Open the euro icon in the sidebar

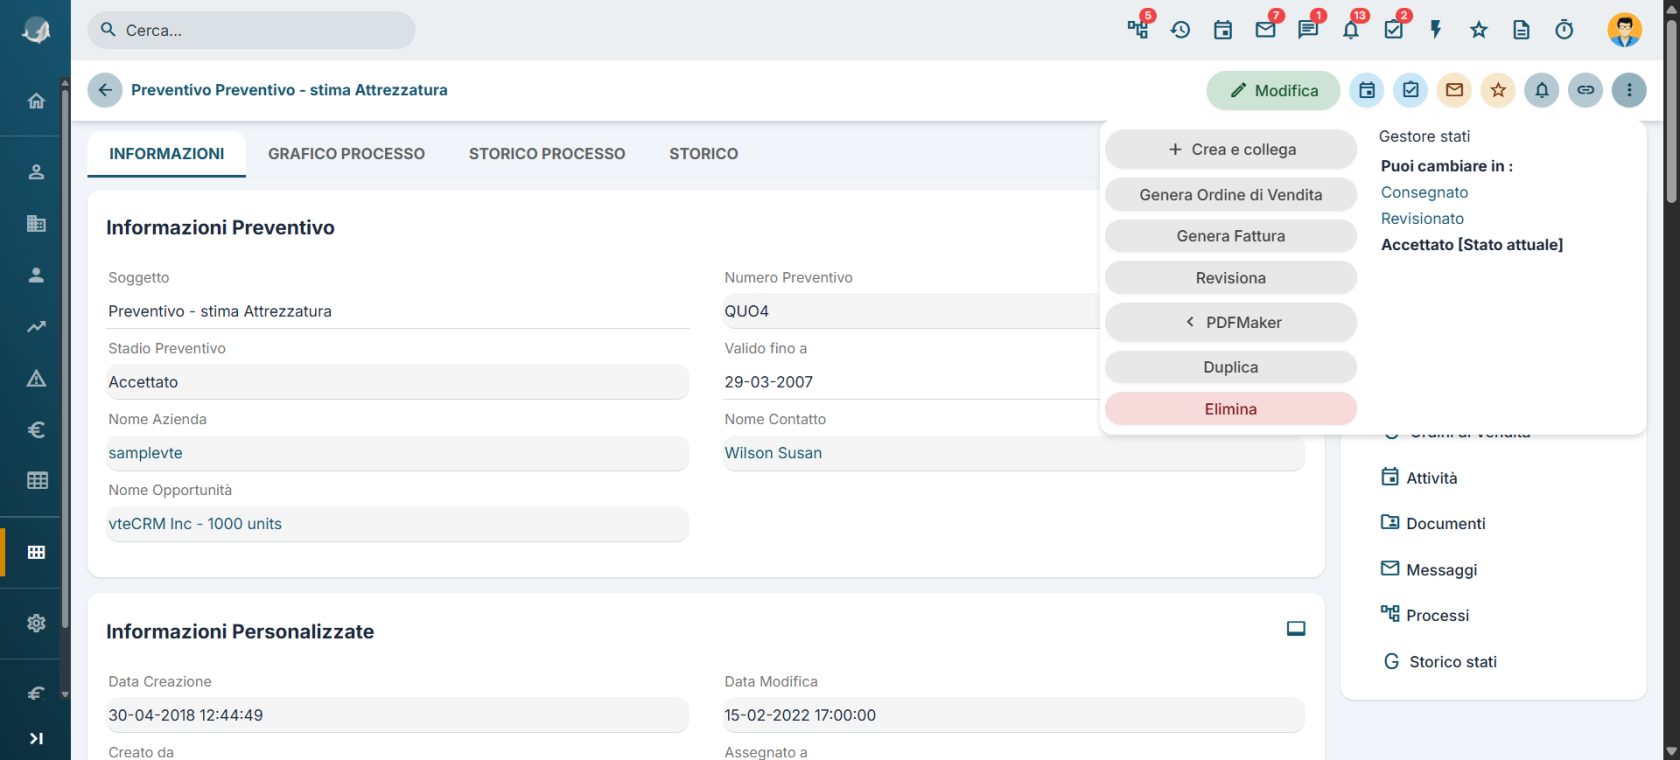36,430
